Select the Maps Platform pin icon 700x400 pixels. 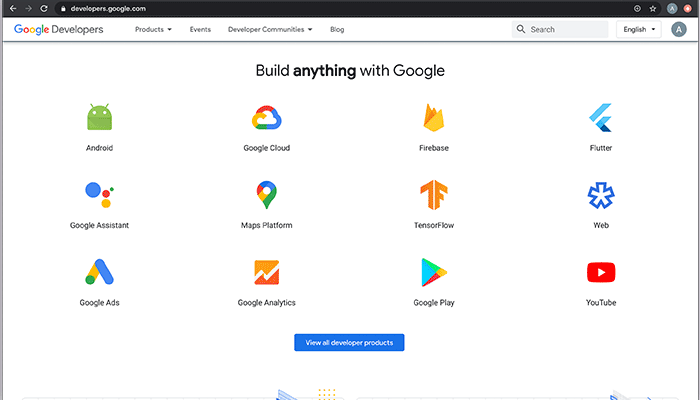(267, 194)
